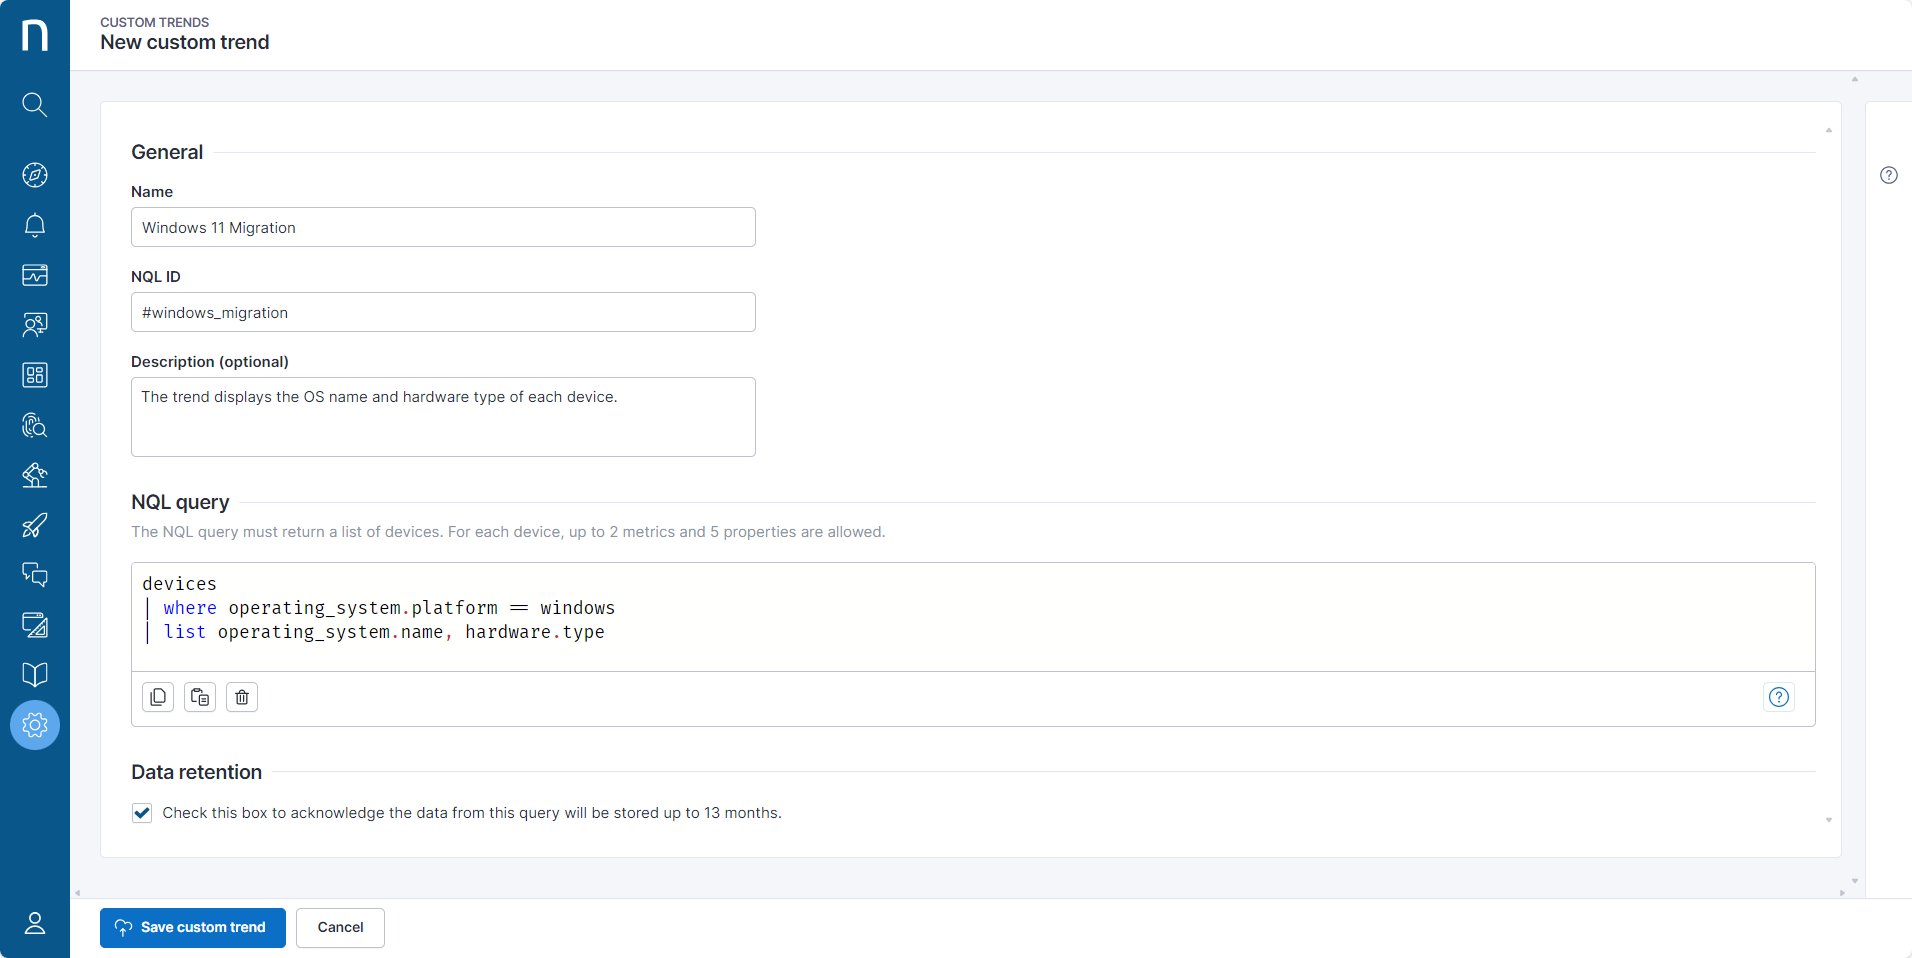The height and width of the screenshot is (958, 1912).
Task: Open the rocket icon in sidebar
Action: pos(35,525)
